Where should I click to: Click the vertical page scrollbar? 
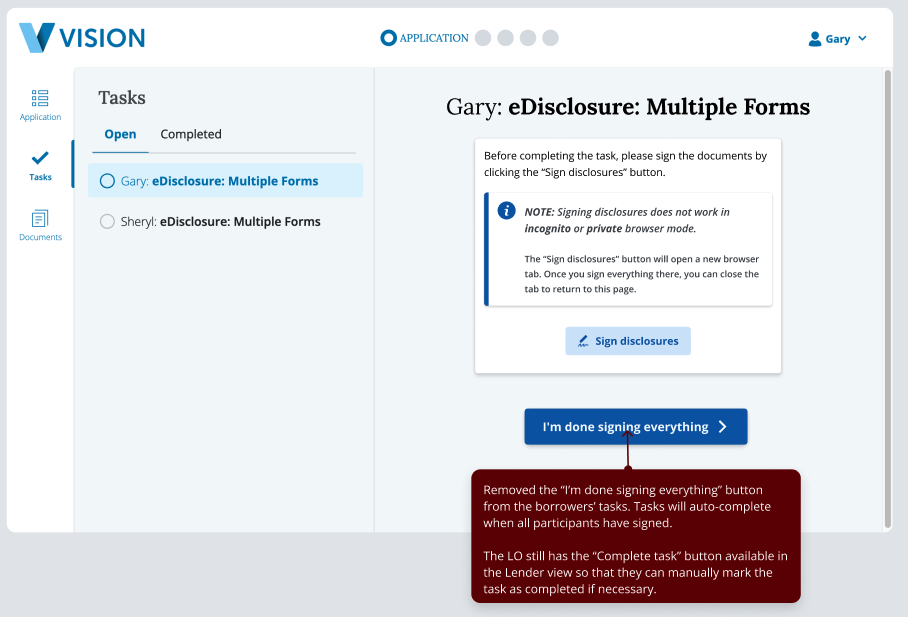886,300
